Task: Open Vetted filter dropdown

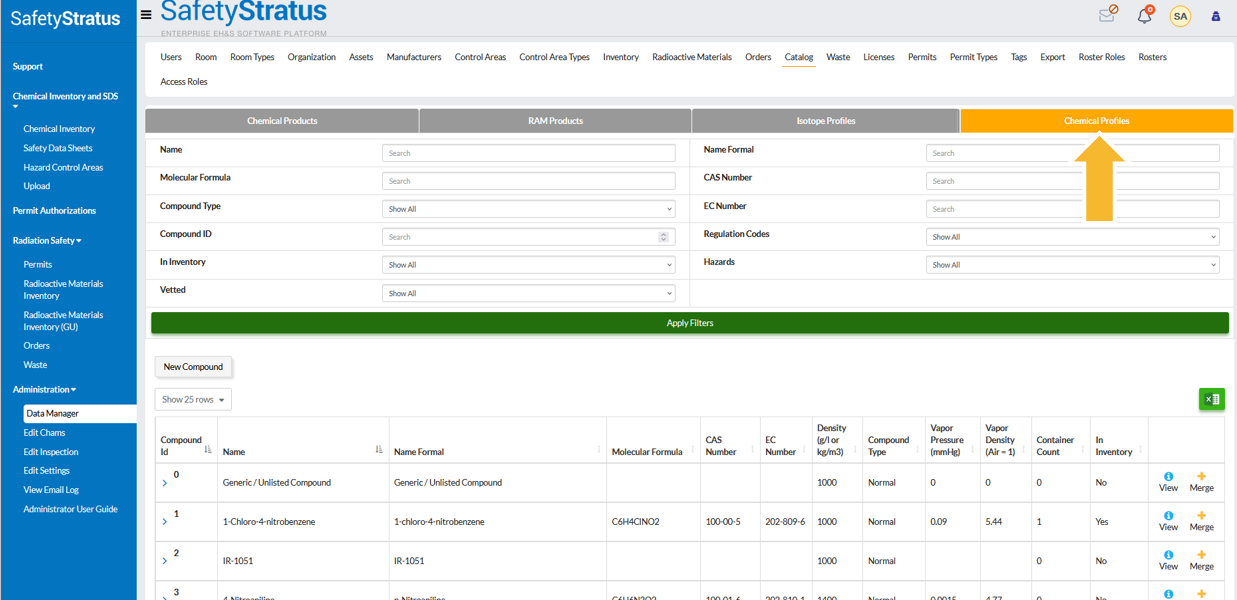Action: click(528, 293)
